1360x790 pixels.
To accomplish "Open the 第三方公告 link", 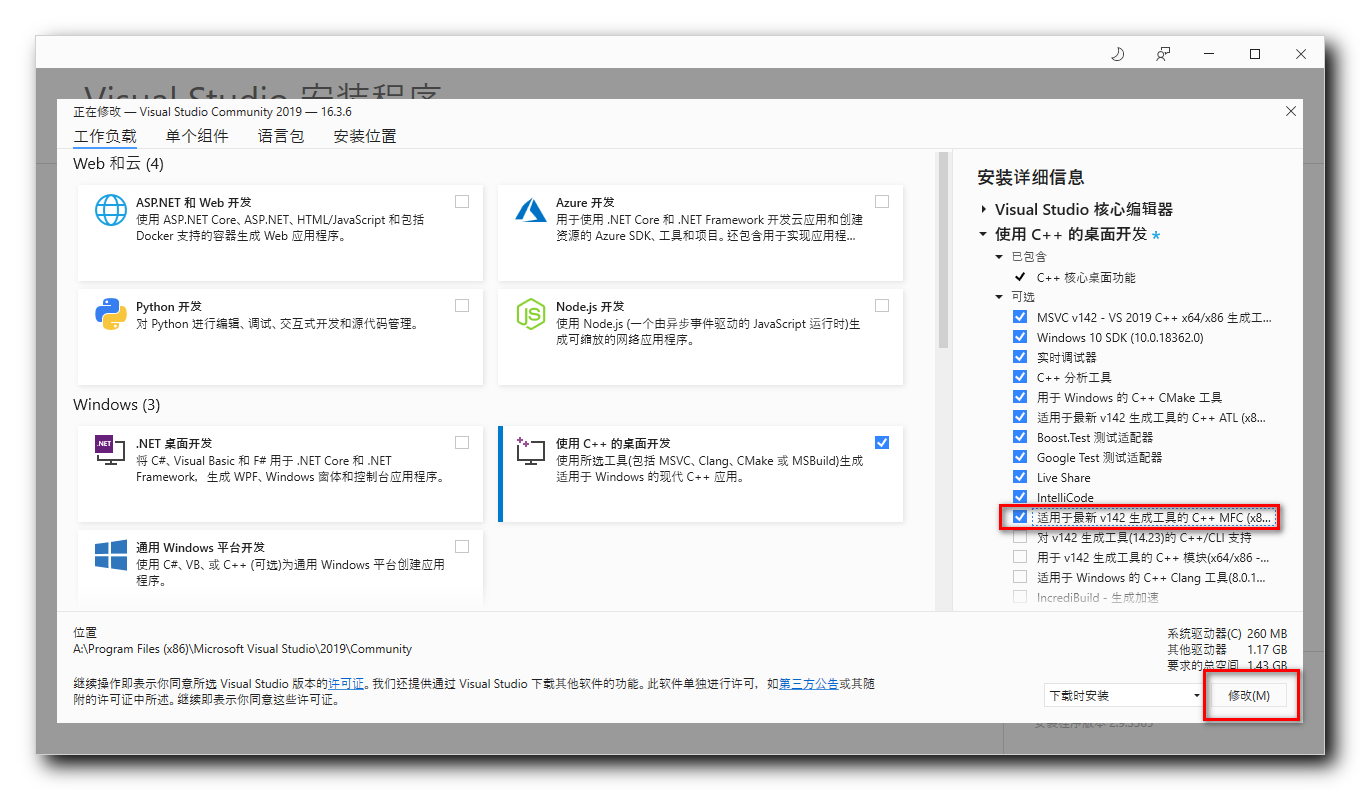I will 809,684.
